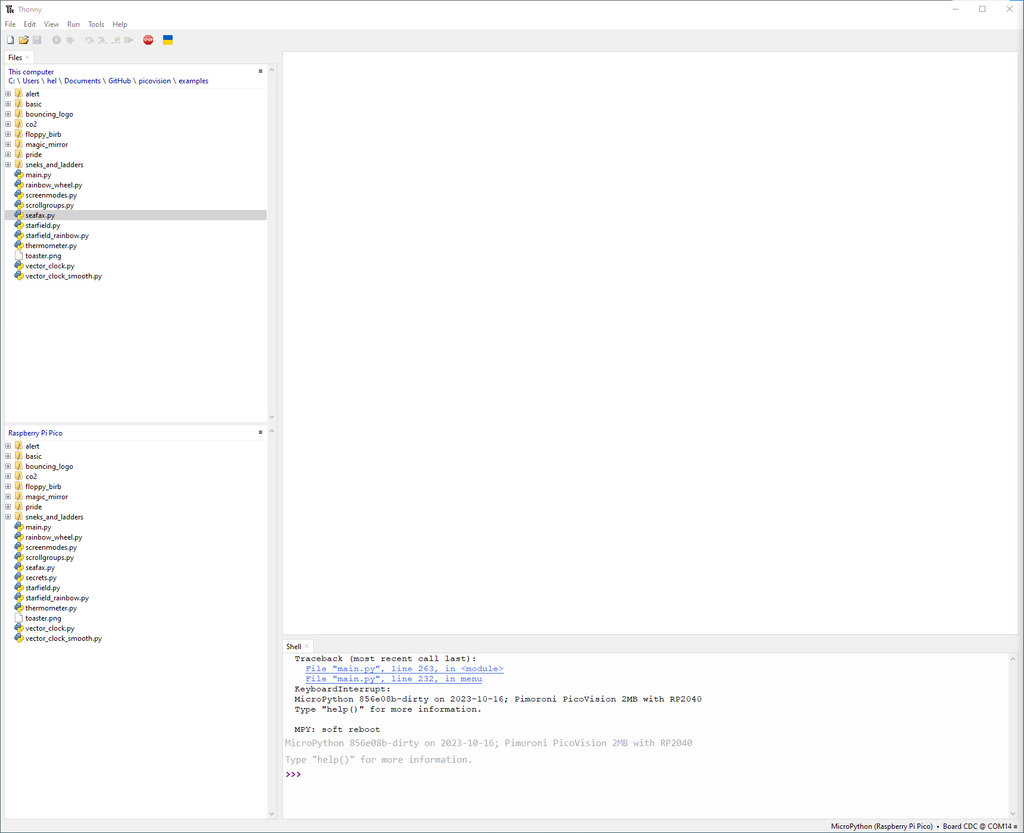Click the MicroPython interpreter status bar label
This screenshot has height=833, width=1024.
click(x=880, y=826)
